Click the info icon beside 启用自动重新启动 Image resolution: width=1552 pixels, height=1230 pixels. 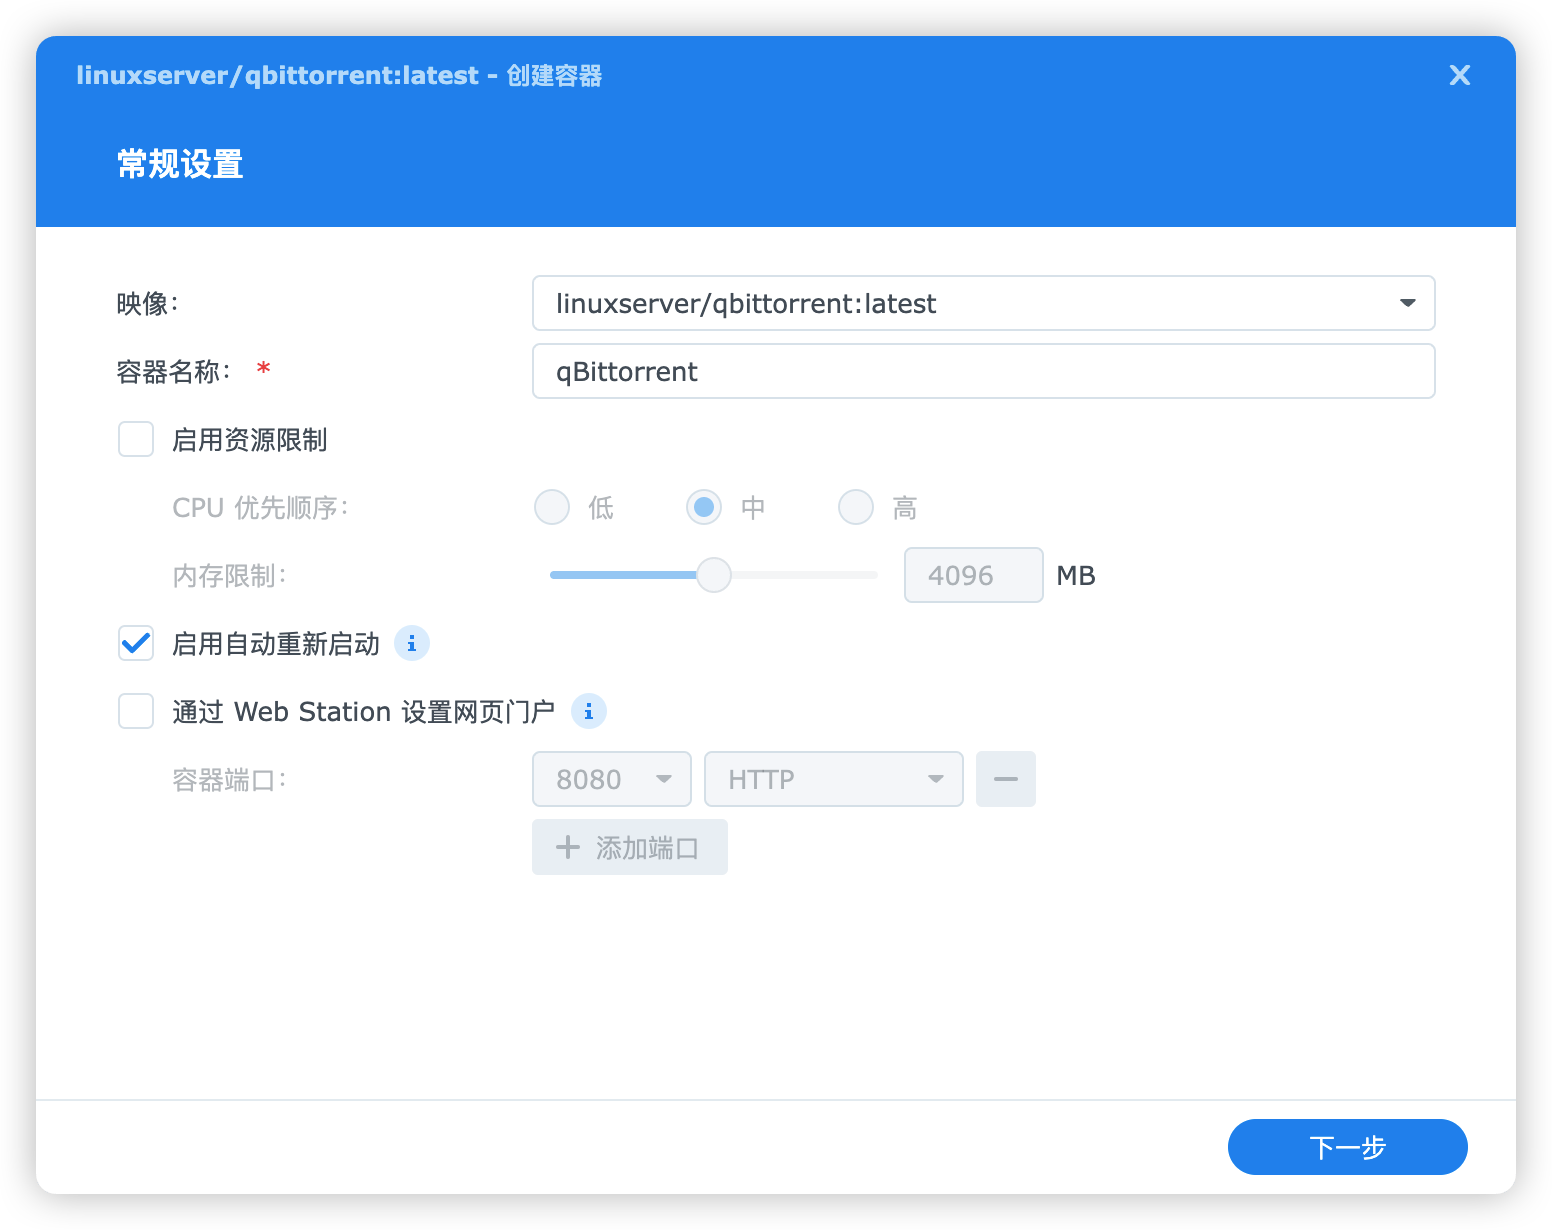[x=412, y=644]
